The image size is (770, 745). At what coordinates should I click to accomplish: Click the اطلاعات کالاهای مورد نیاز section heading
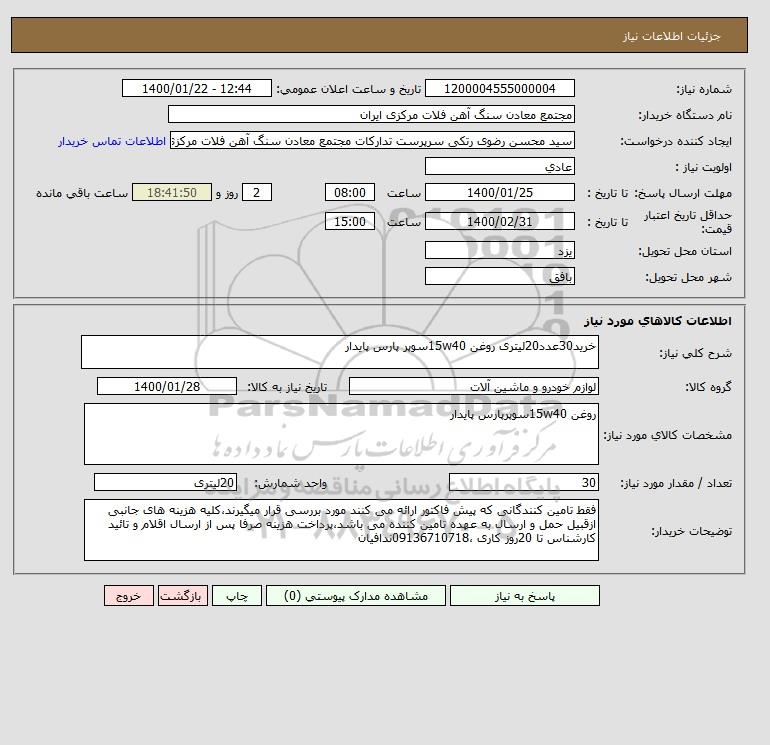(658, 321)
